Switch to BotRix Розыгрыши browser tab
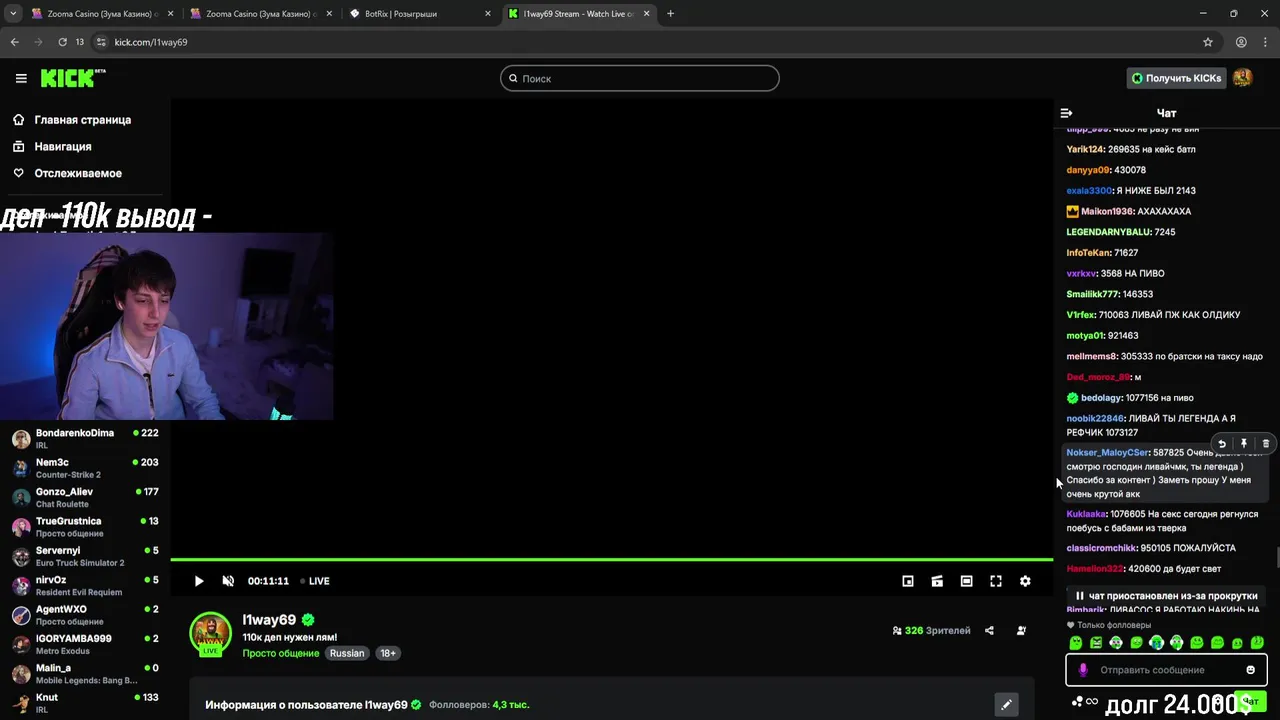 420,14
